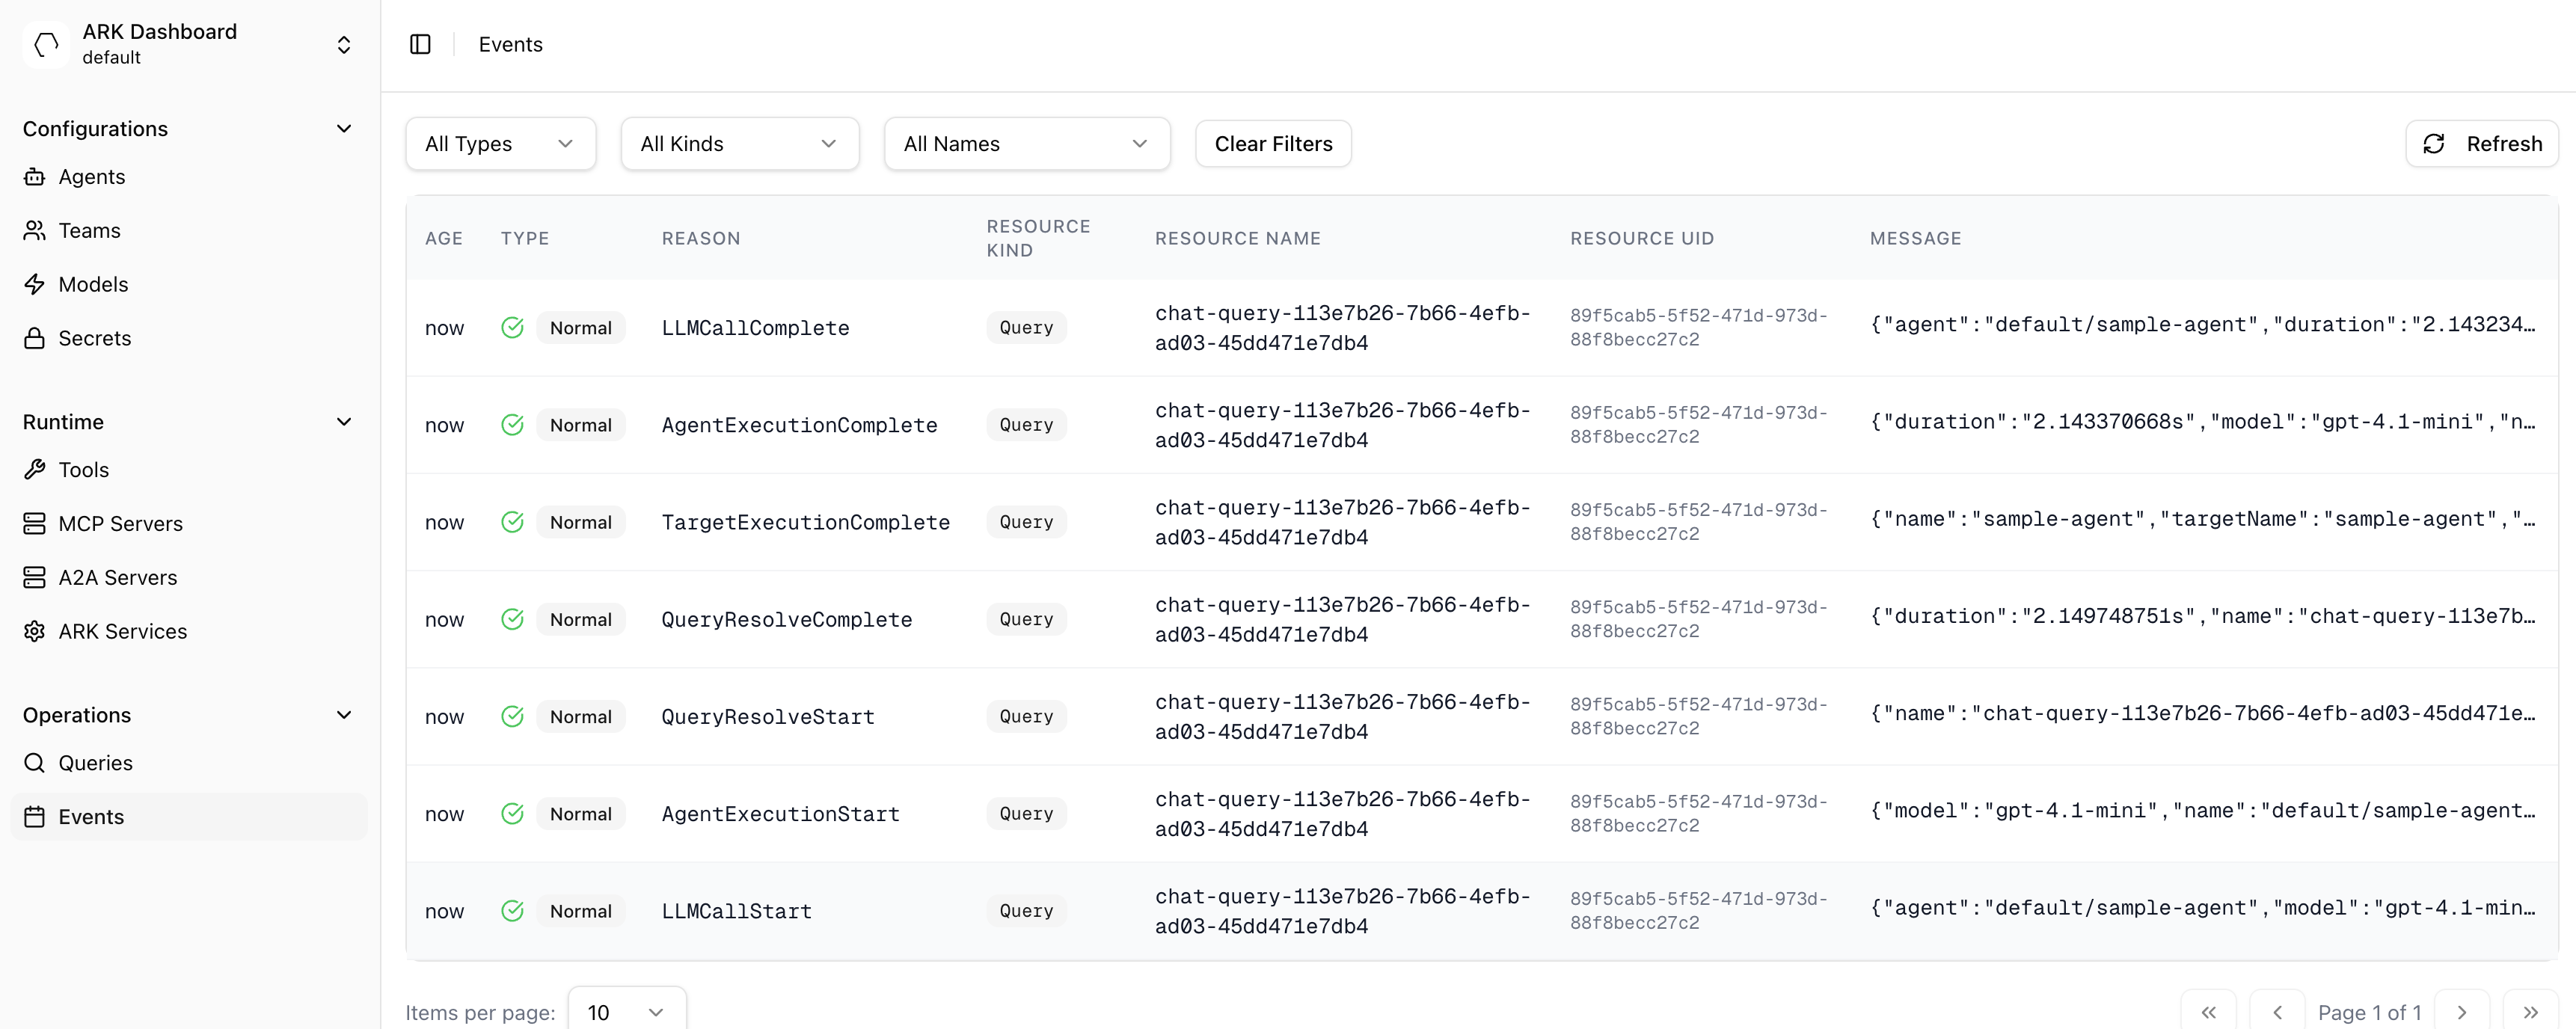
Task: Toggle the sidebar visibility panel icon
Action: 420,44
